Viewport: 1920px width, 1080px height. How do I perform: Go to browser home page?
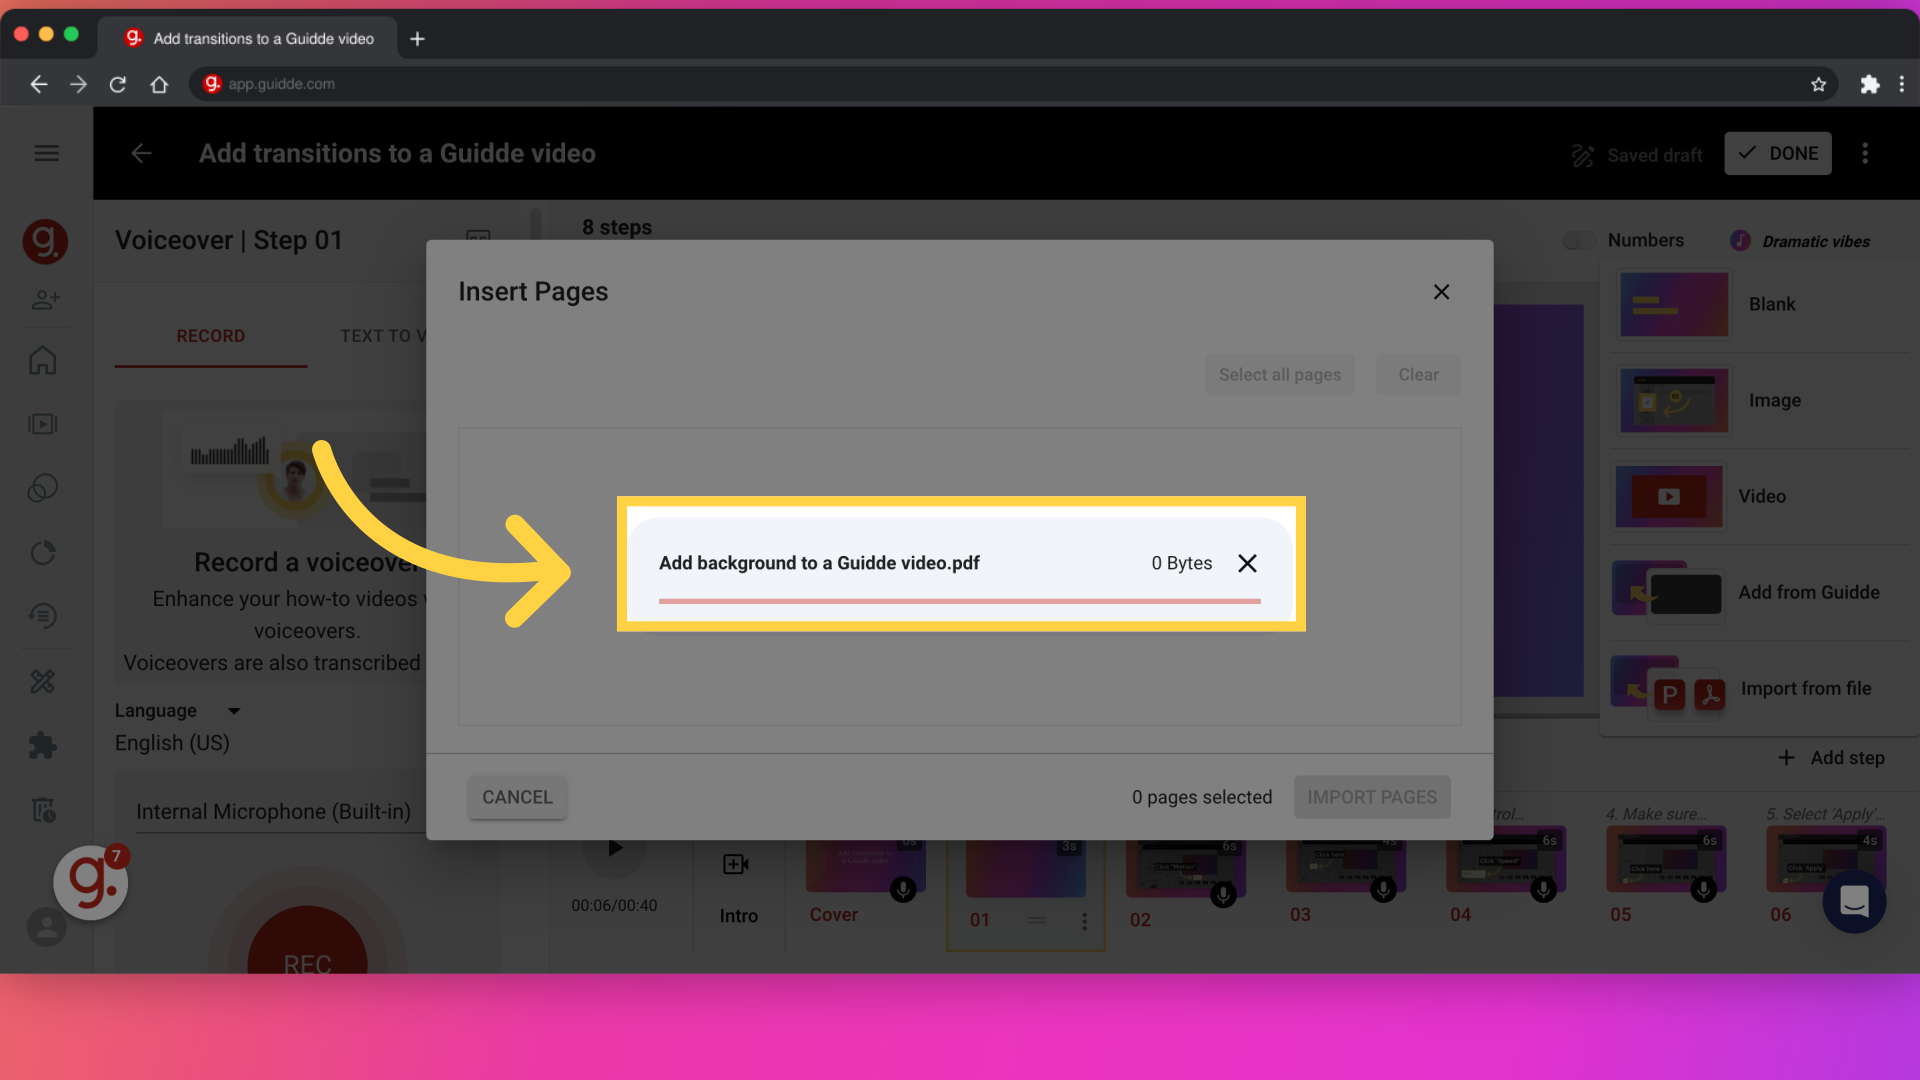(x=159, y=84)
